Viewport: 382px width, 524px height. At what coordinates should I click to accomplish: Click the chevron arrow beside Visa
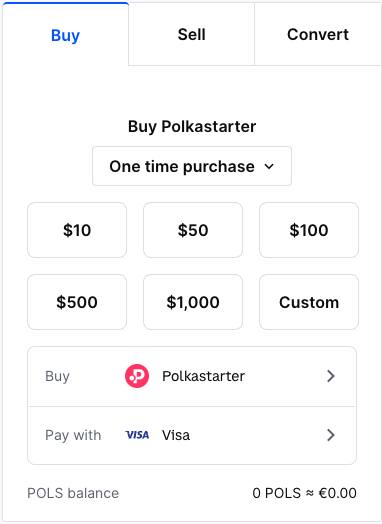tap(331, 435)
